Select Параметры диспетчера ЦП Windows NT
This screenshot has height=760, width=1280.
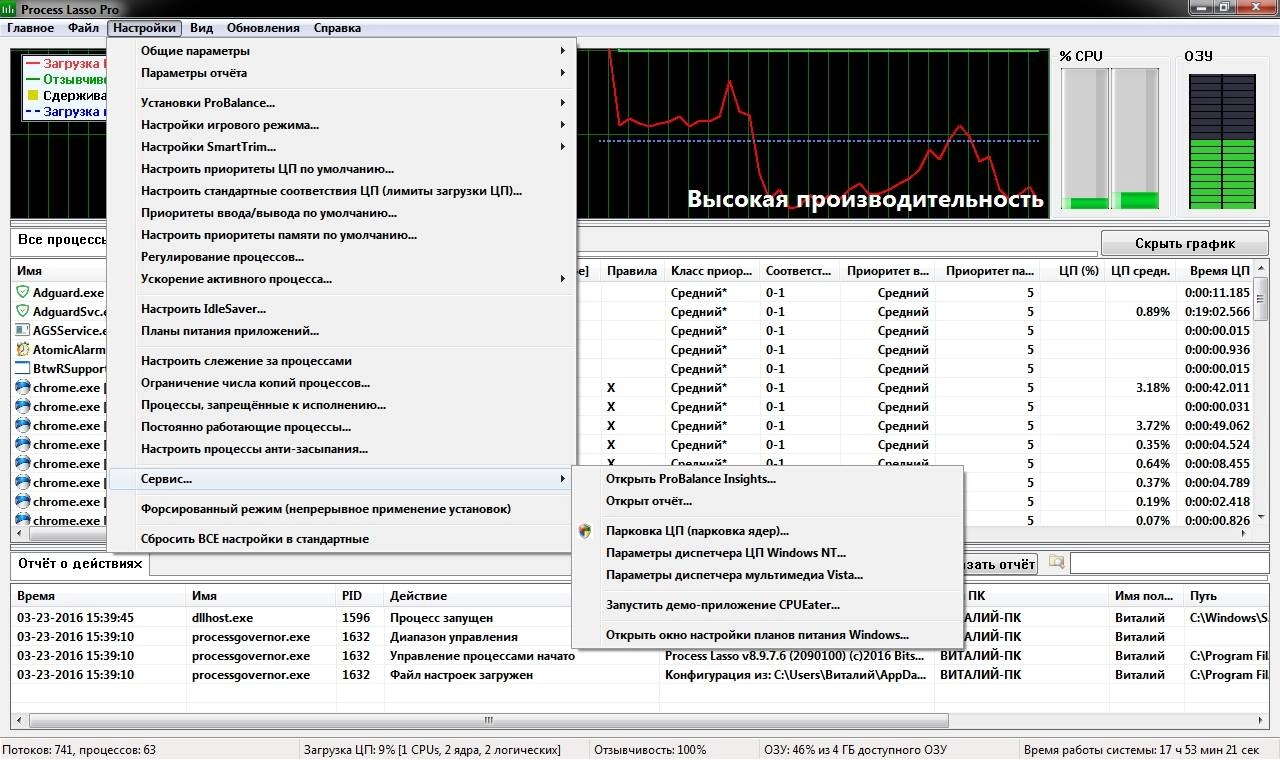point(767,553)
